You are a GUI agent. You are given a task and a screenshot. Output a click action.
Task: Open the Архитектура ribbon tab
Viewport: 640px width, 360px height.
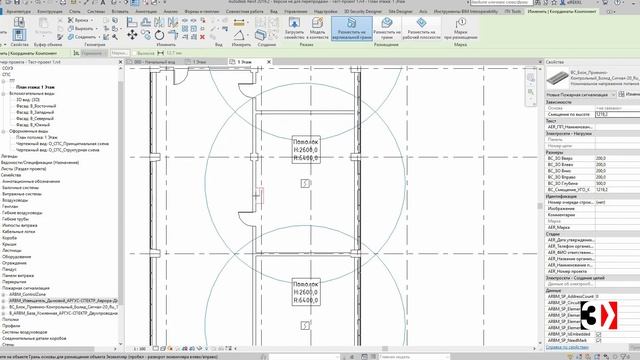pyautogui.click(x=18, y=11)
